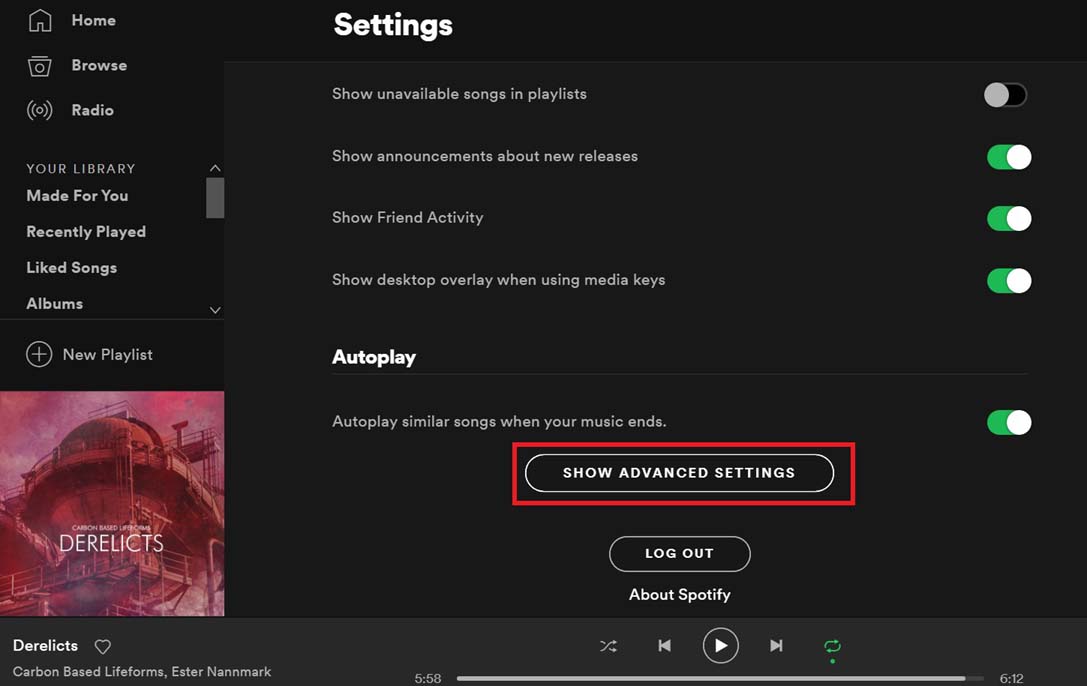The width and height of the screenshot is (1087, 686).
Task: Open Recently Played from the library
Action: 85,231
